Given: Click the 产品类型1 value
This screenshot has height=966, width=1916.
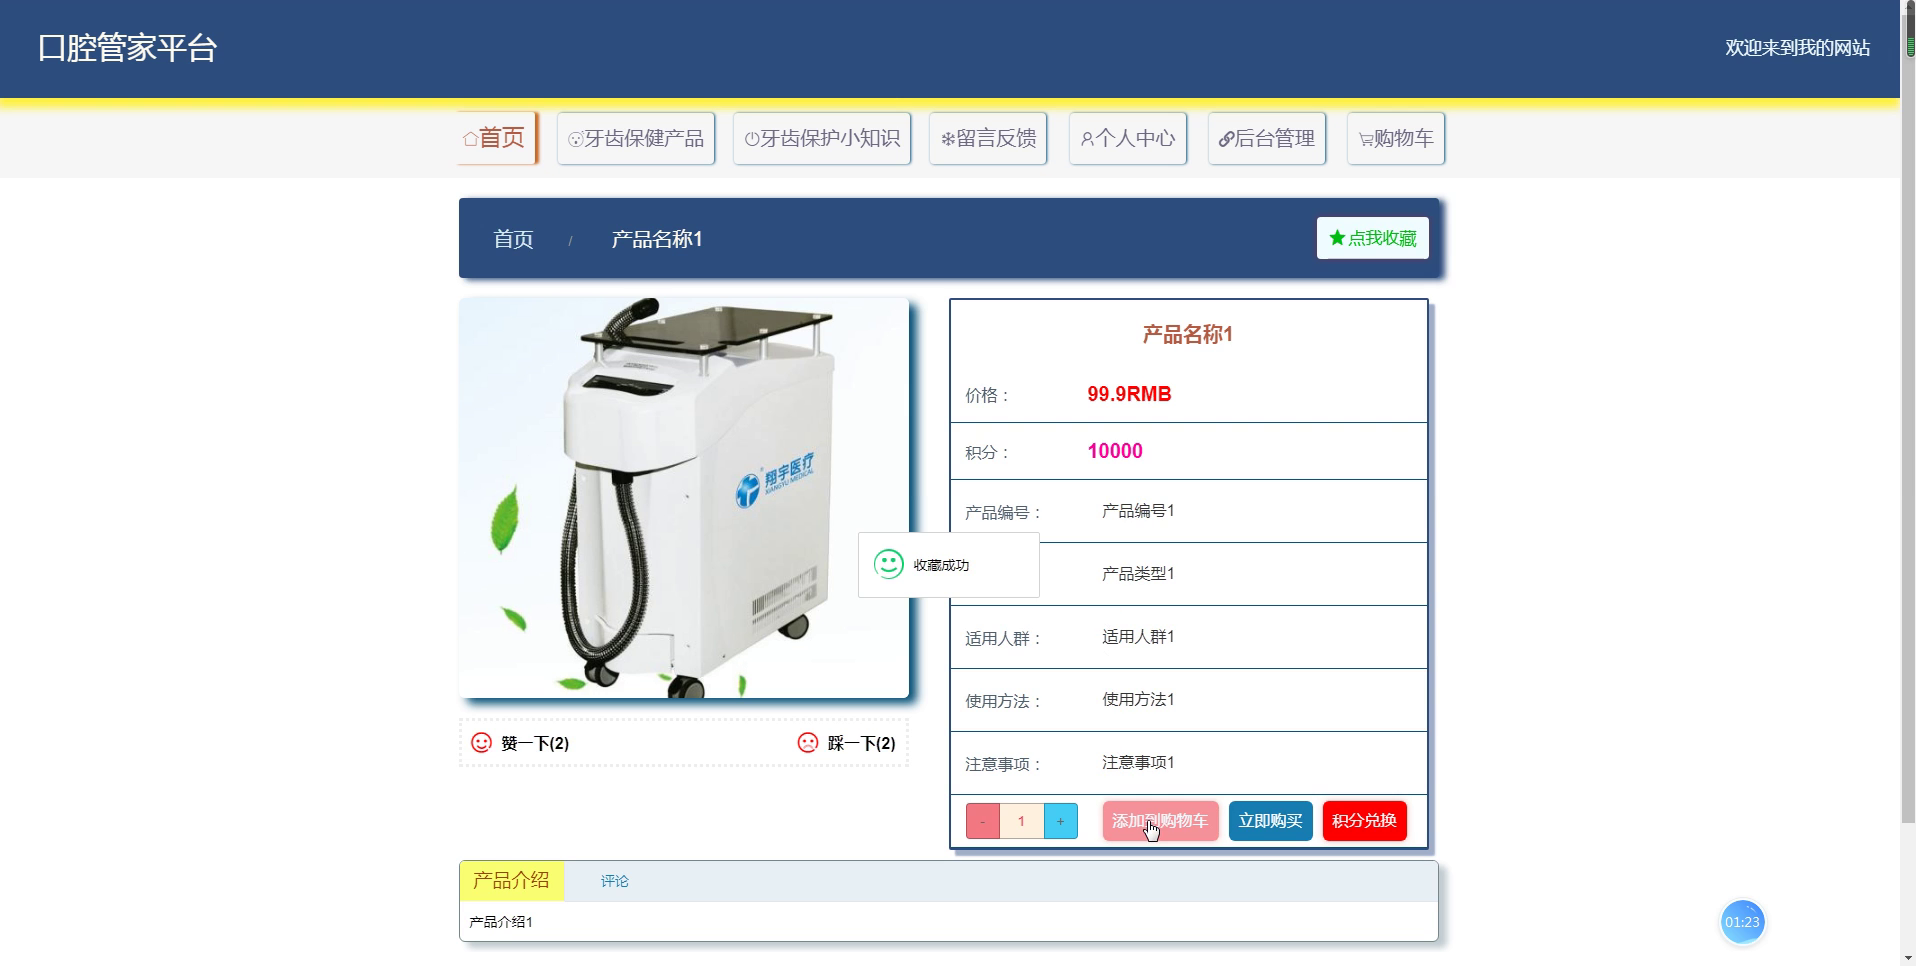Looking at the screenshot, I should 1138,574.
